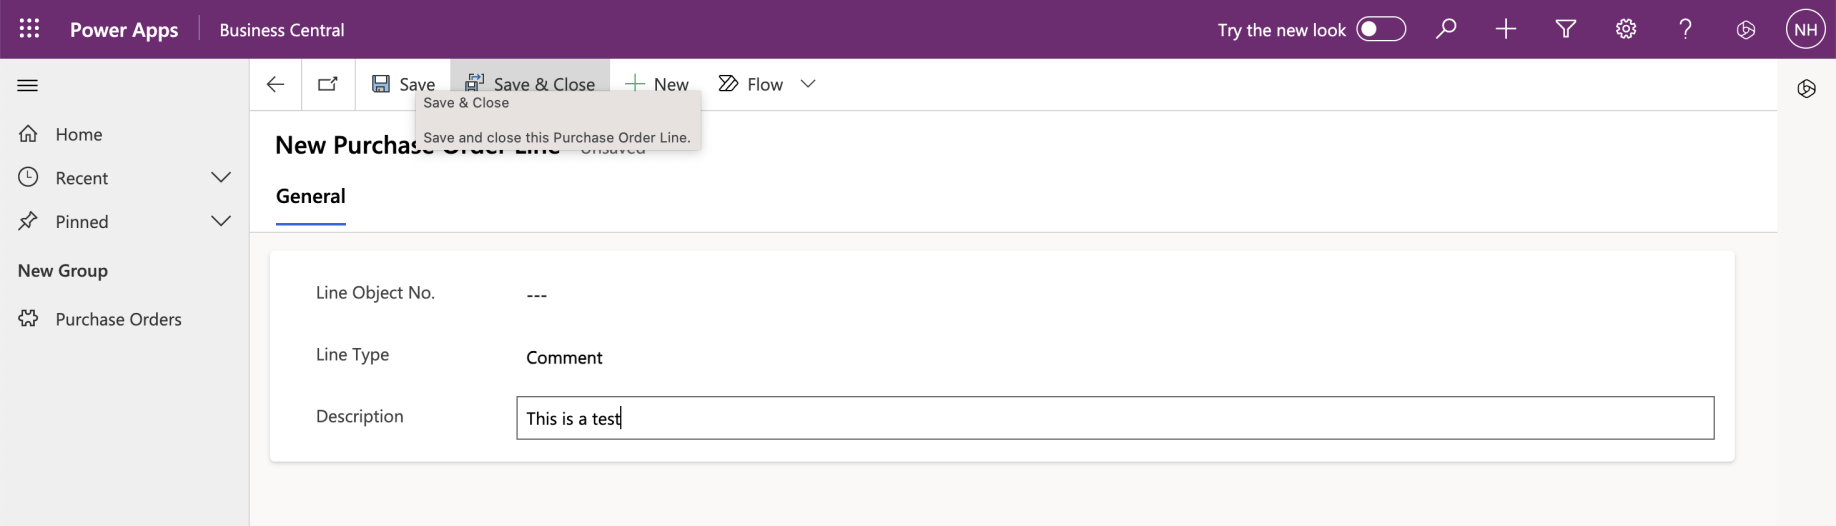This screenshot has width=1836, height=526.
Task: Expand the Pinned section chevron
Action: [221, 221]
